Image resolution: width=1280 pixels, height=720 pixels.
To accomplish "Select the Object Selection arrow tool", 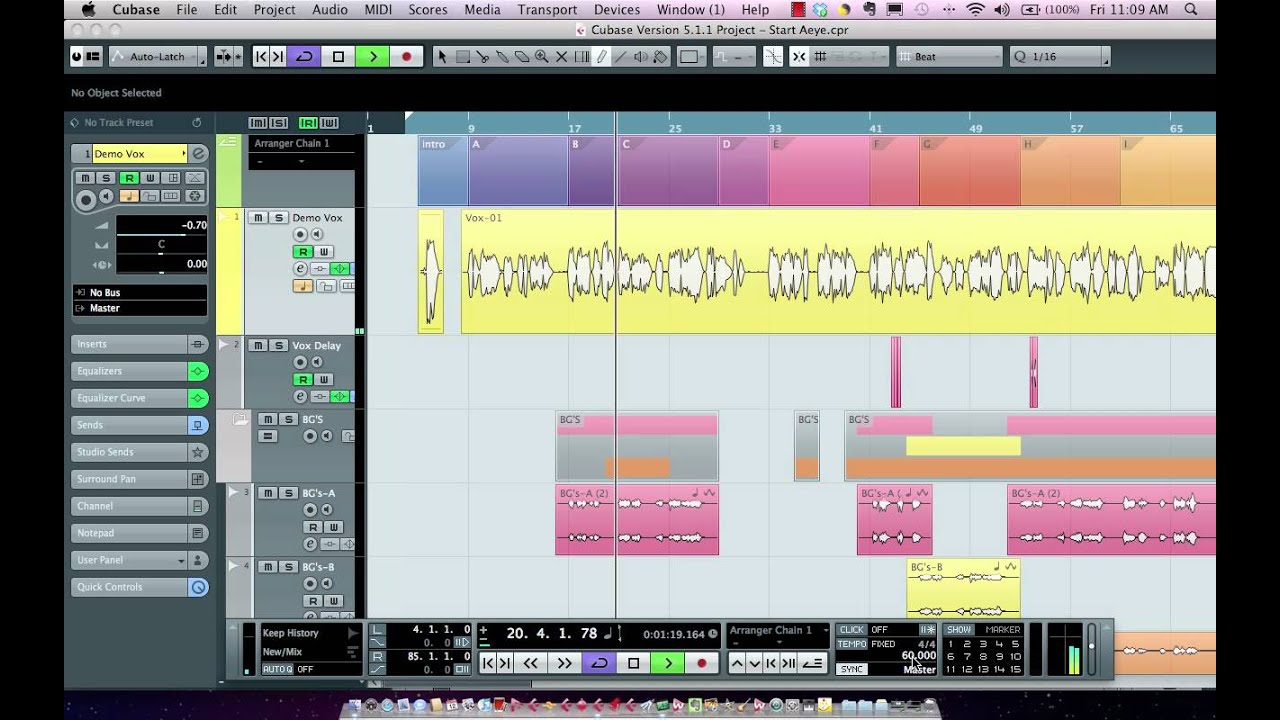I will tap(442, 57).
